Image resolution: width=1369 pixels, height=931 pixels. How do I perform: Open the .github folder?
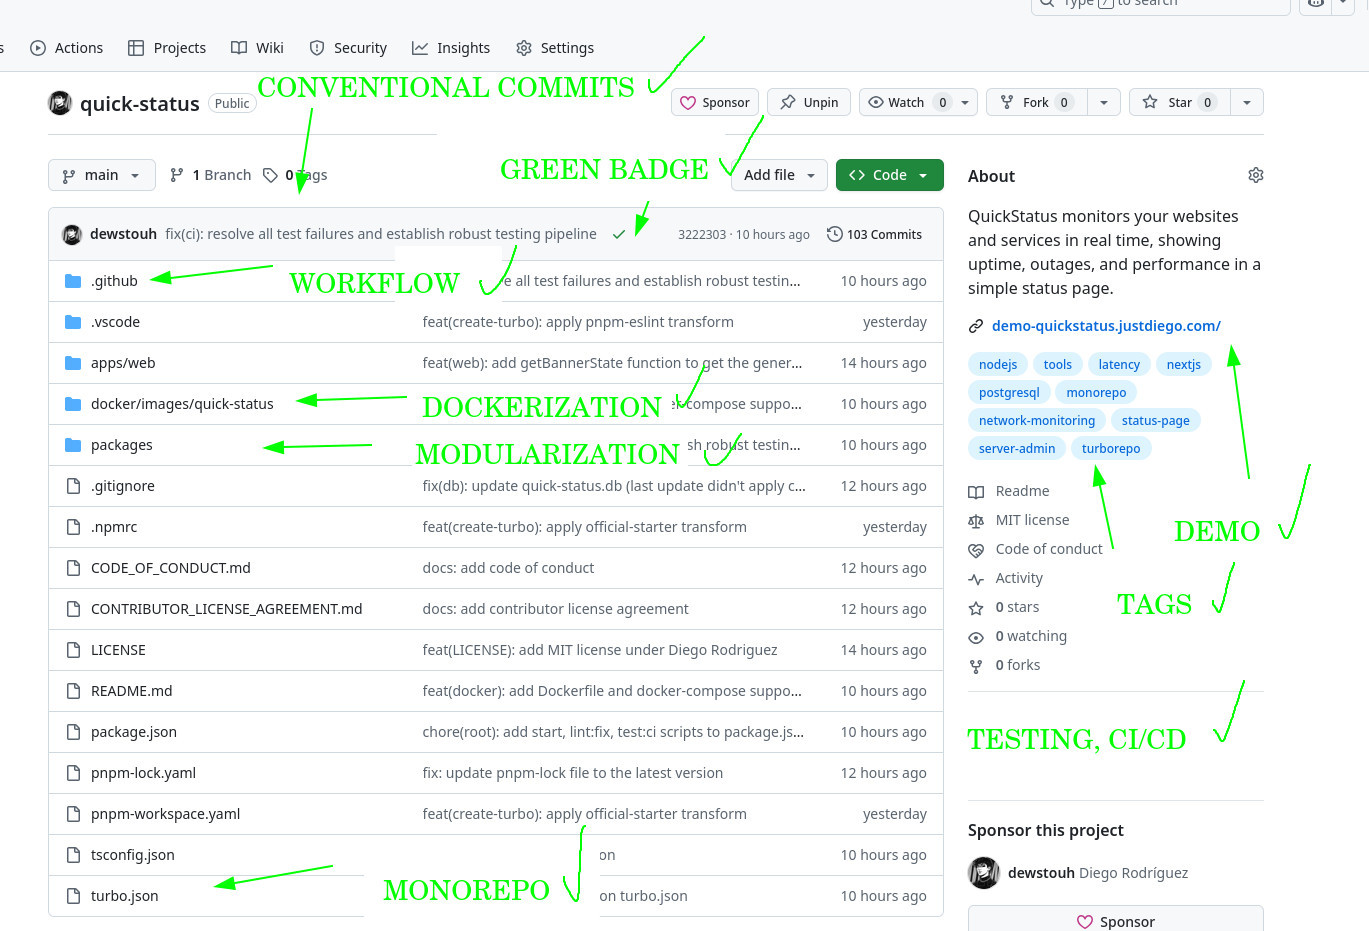tap(114, 281)
